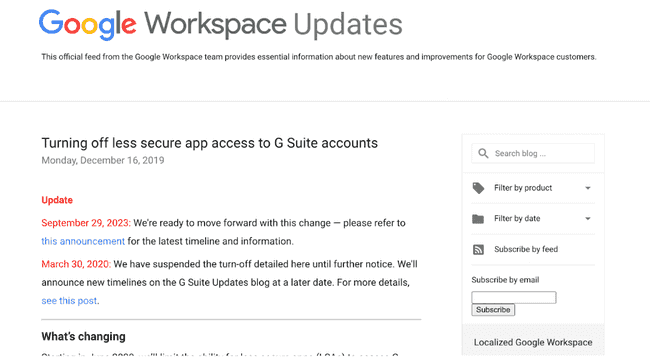
Task: Click the March 30, 2020 date text
Action: (x=76, y=264)
